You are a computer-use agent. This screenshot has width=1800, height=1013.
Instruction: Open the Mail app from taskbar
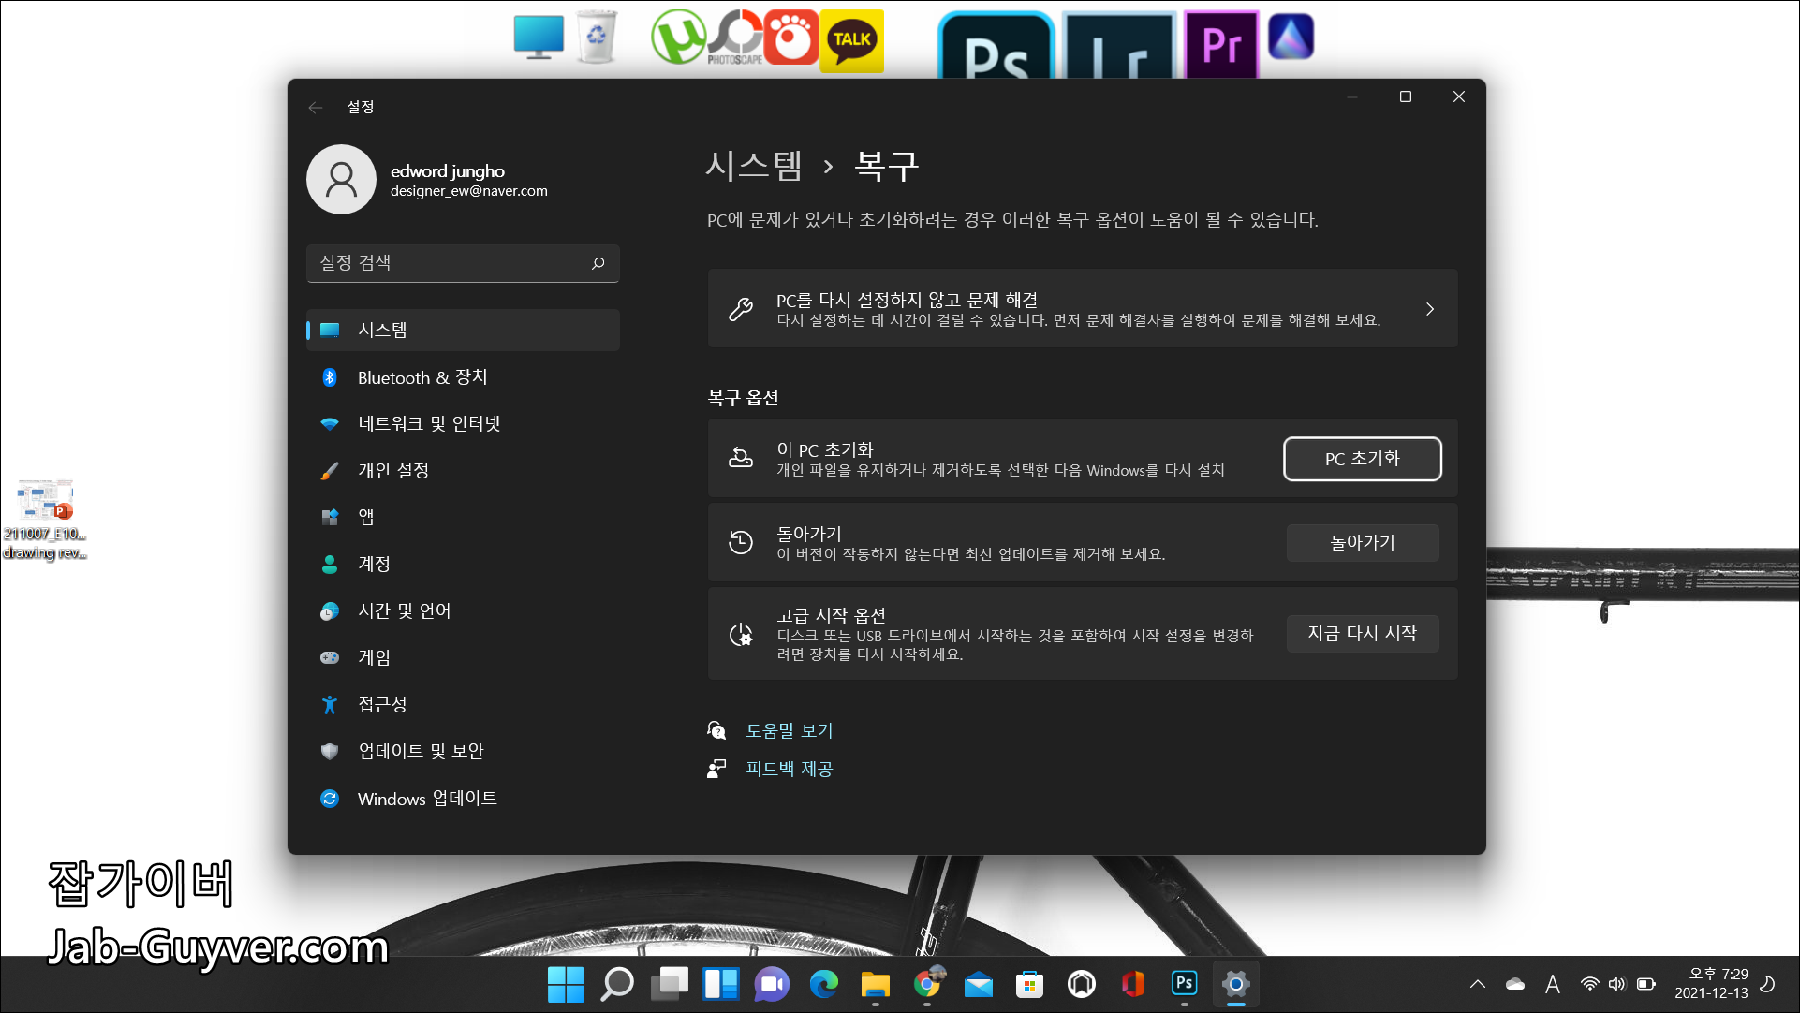(x=978, y=985)
